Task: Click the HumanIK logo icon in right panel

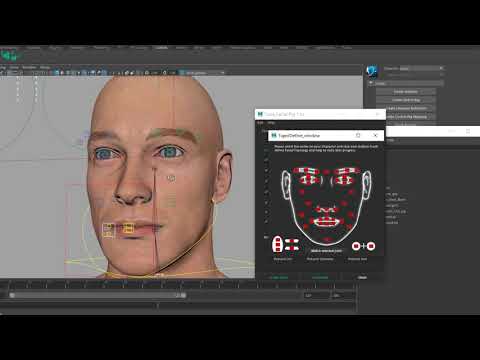Action: pos(372,71)
